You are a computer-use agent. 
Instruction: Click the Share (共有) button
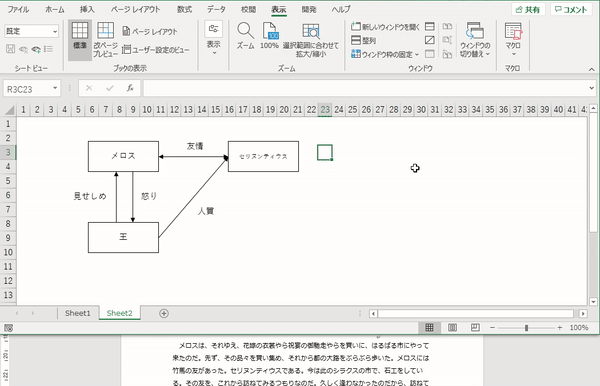tap(528, 10)
